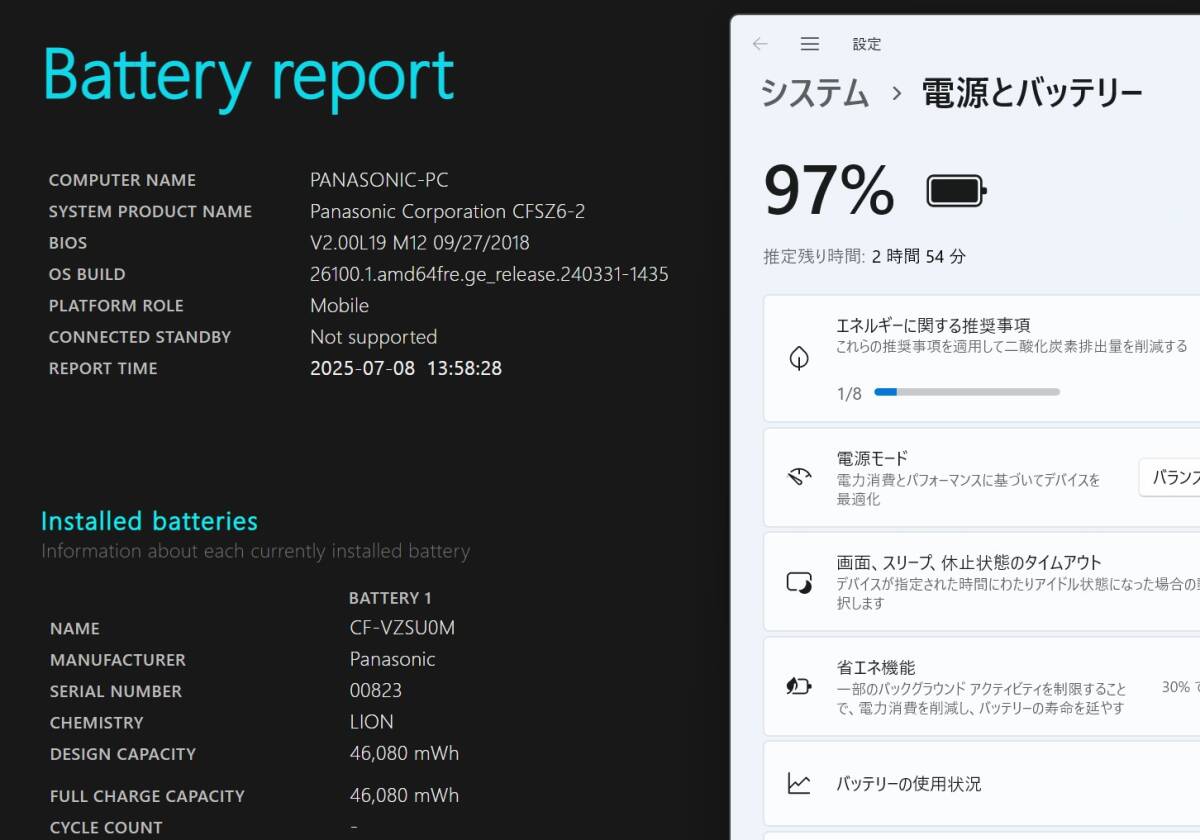Open エネルギーに関する推奨事項 card
The image size is (1200, 840).
[x=982, y=358]
